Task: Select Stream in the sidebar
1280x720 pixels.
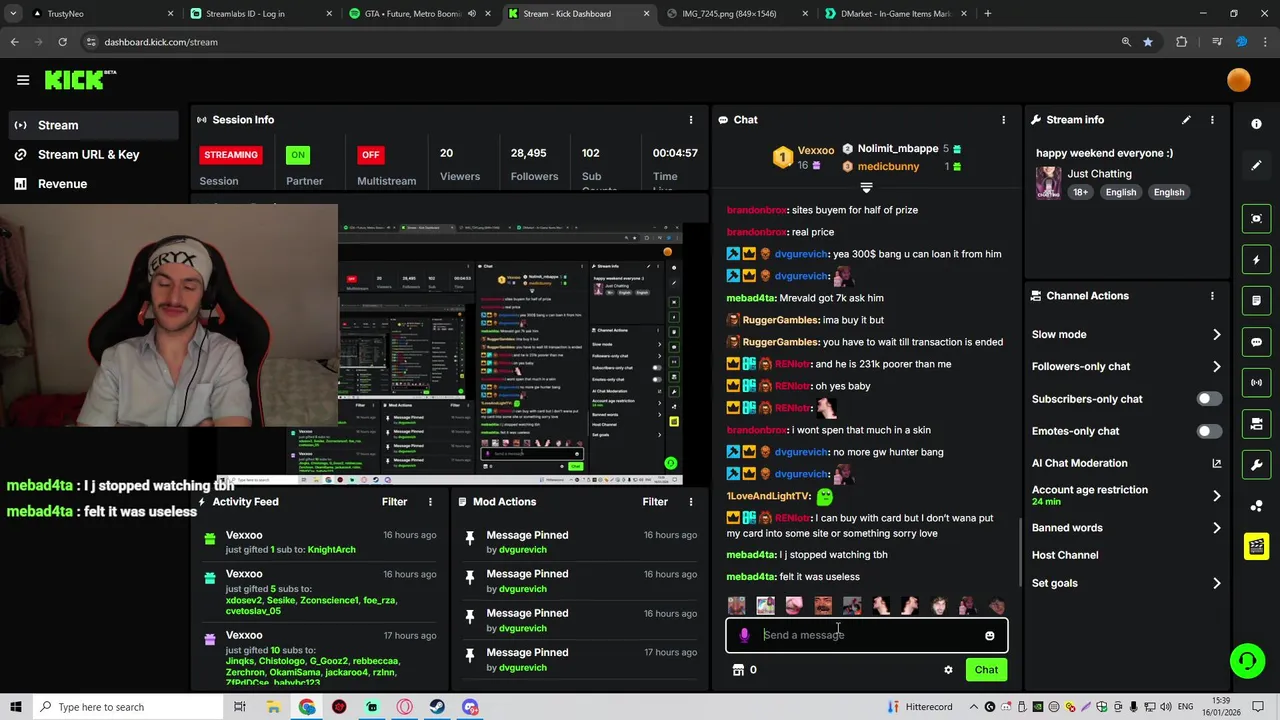Action: pos(93,125)
